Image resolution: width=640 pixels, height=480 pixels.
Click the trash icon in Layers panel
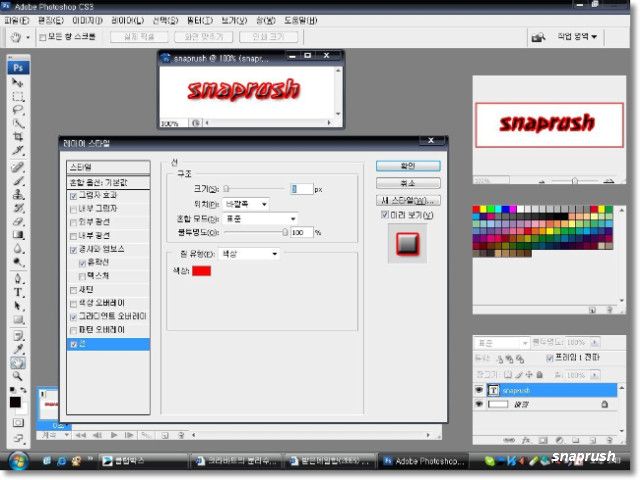click(609, 440)
